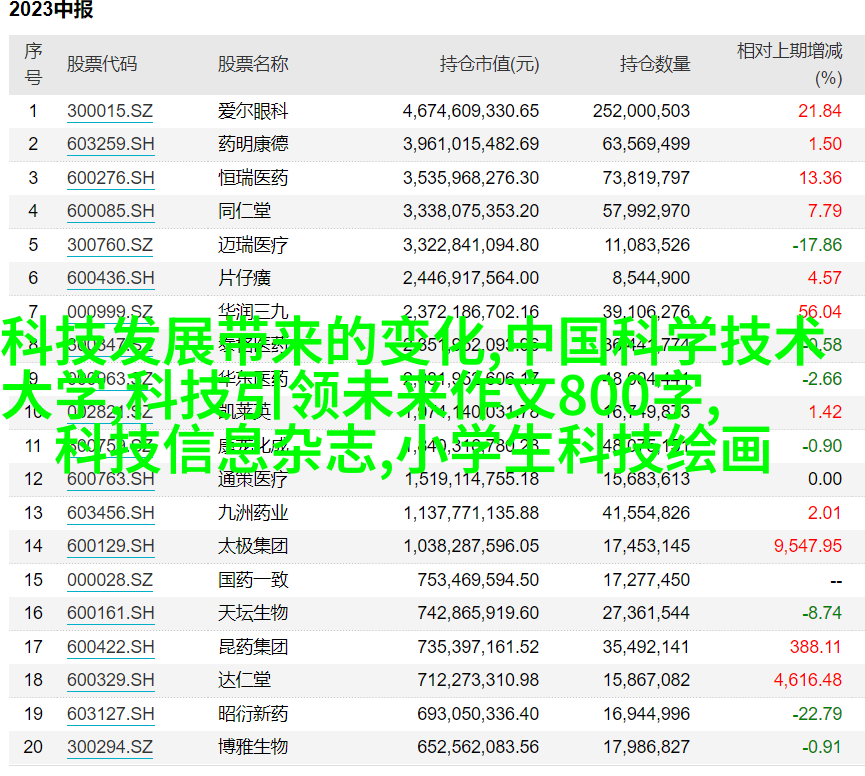Click the stock name 药明康德
Viewport: 865px width, 776px height.
click(253, 145)
